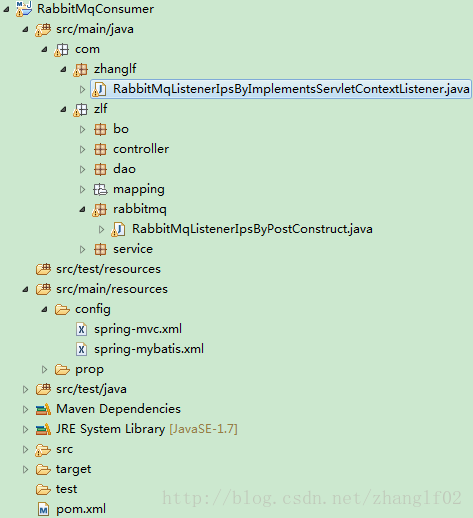Click the zhanglf package icon
Viewport: 473px width, 518px height.
point(81,70)
